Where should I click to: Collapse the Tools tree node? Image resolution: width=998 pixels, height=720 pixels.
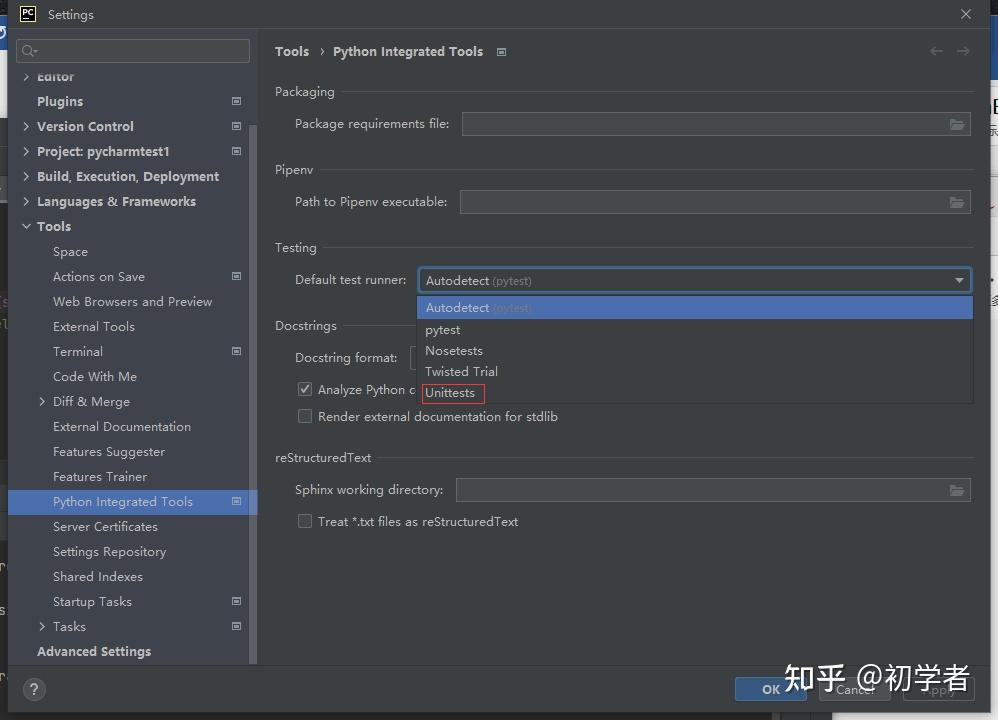pyautogui.click(x=26, y=227)
